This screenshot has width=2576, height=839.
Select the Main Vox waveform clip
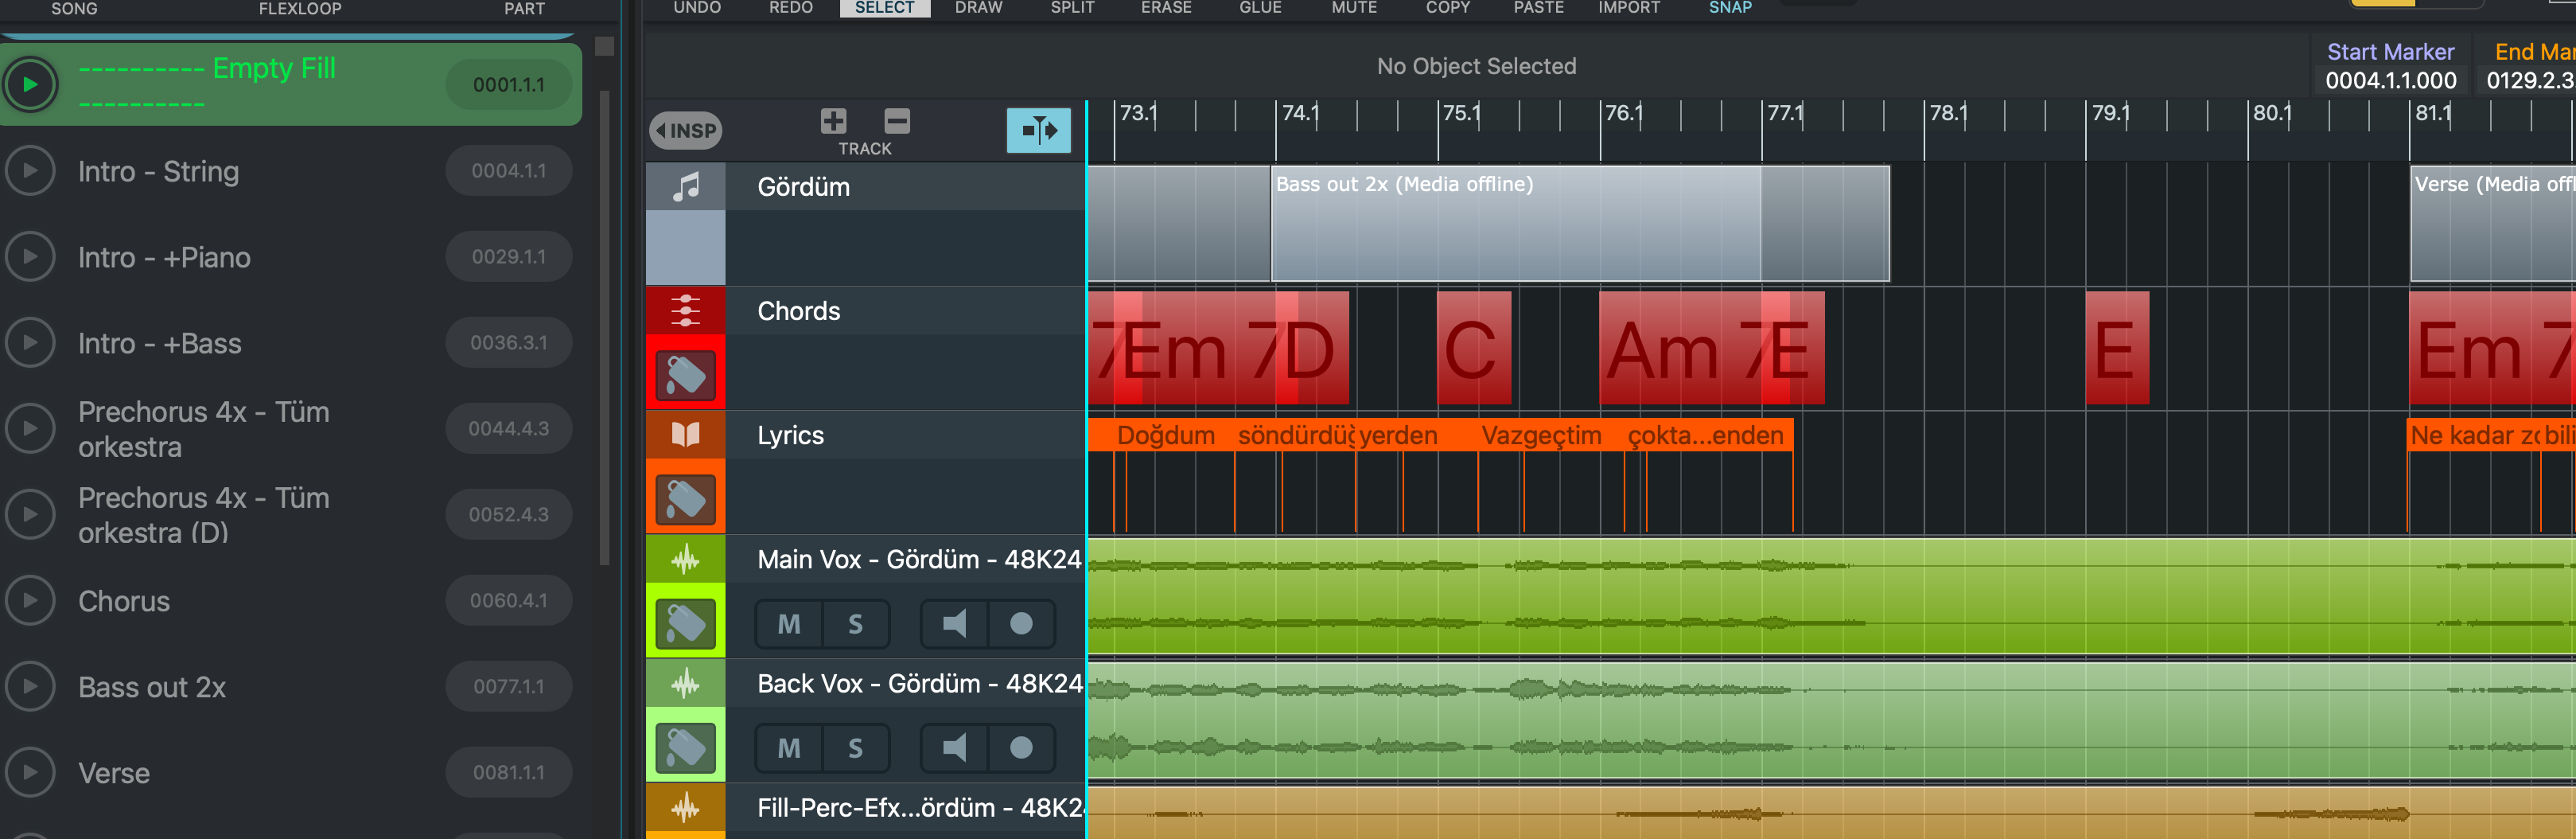click(1831, 596)
